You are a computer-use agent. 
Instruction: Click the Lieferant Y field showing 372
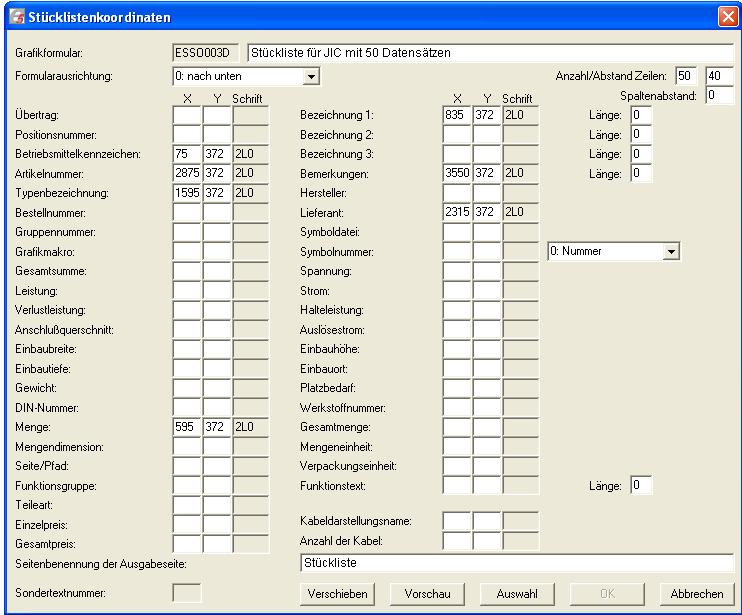coord(486,212)
